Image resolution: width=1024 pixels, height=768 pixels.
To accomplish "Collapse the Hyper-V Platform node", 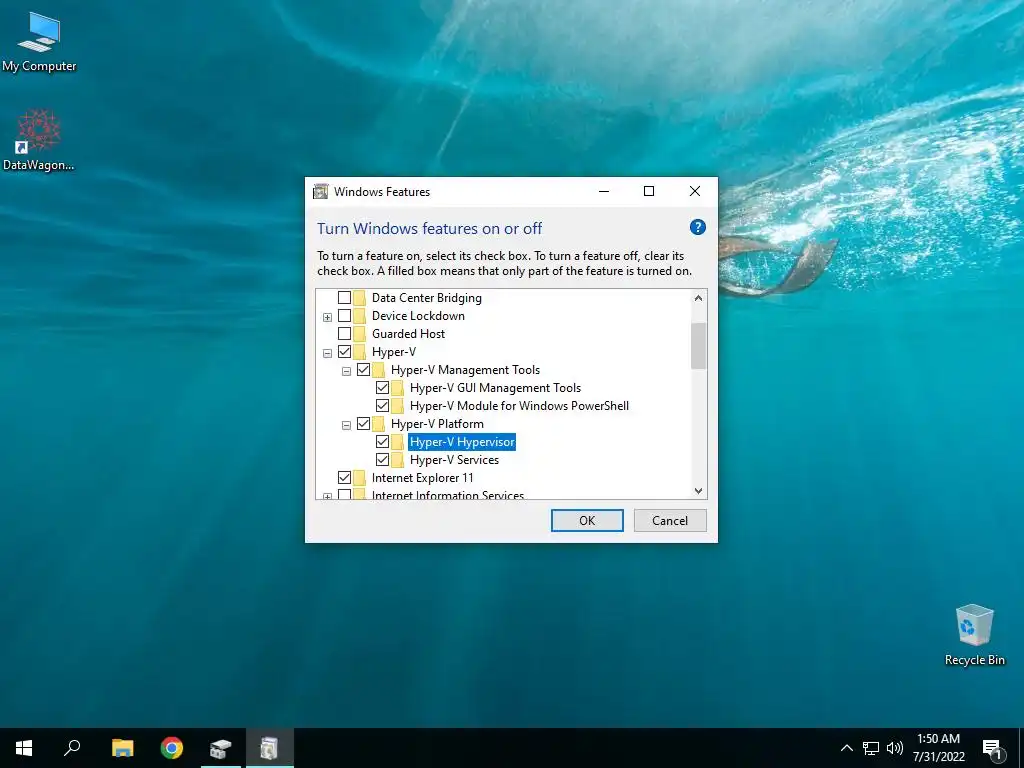I will (346, 426).
